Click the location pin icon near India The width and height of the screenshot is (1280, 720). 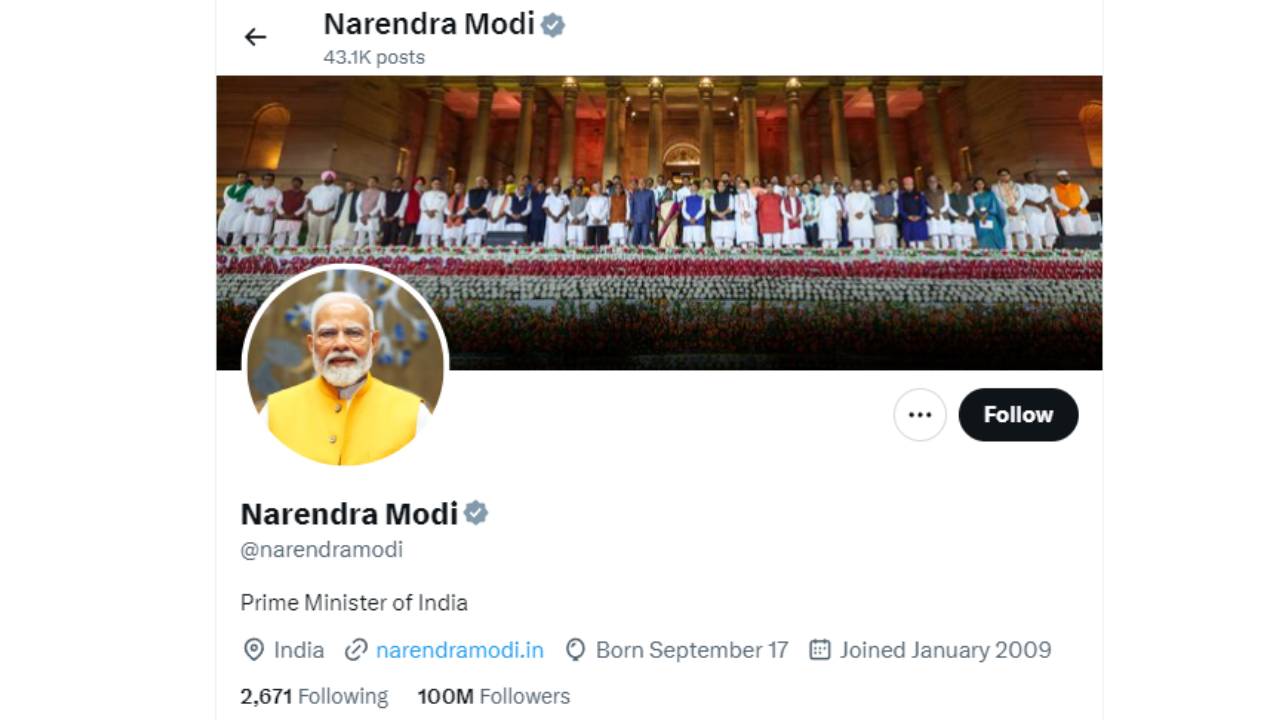(x=254, y=650)
